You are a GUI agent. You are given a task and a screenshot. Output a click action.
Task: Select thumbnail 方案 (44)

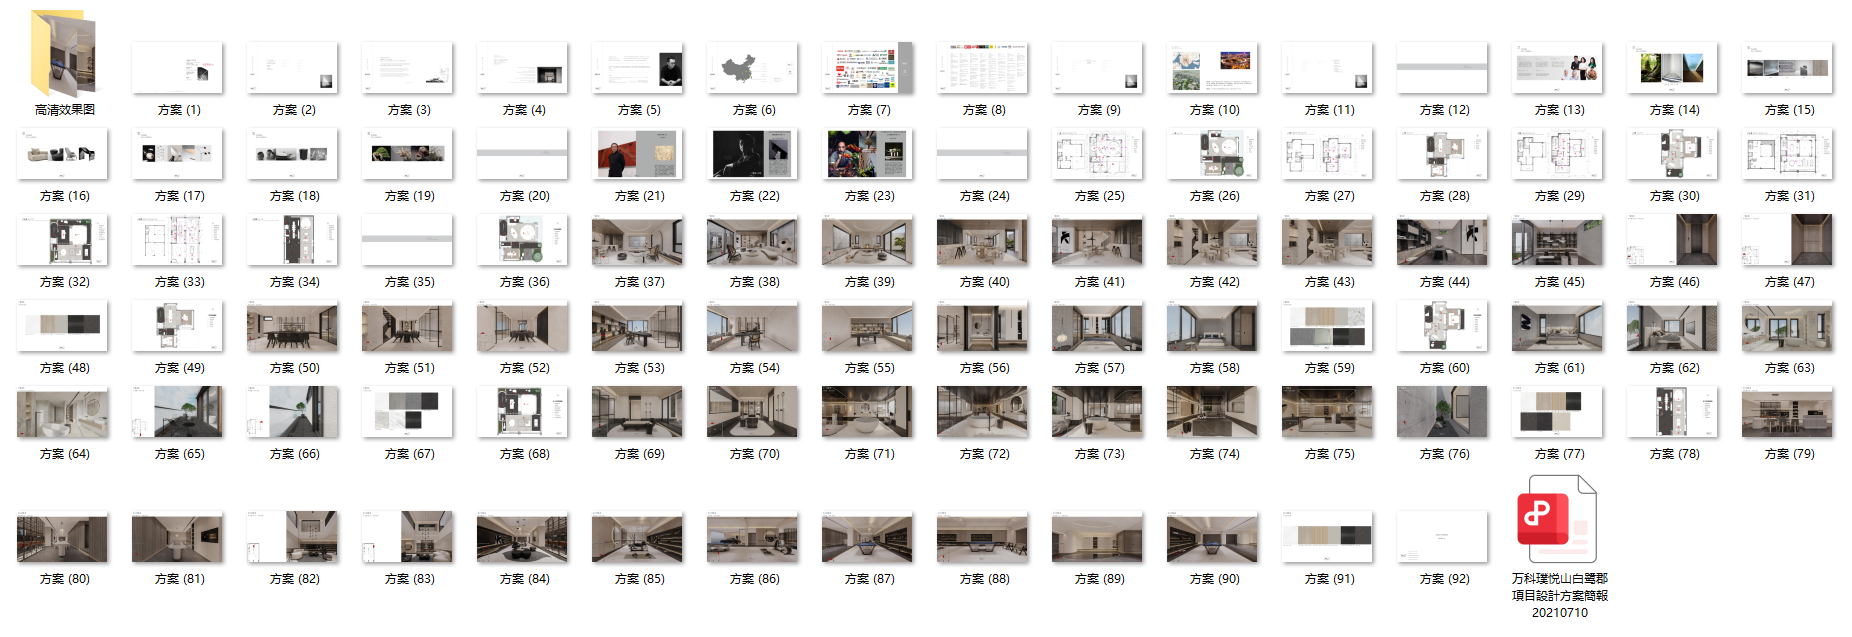point(1442,240)
